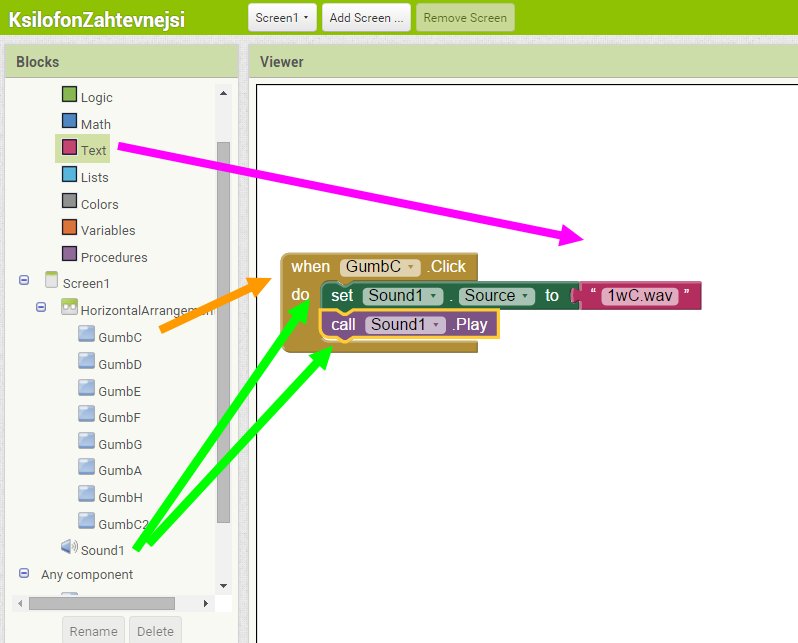Open GumbC dropdown in Click event block
The height and width of the screenshot is (643, 798).
click(x=411, y=267)
